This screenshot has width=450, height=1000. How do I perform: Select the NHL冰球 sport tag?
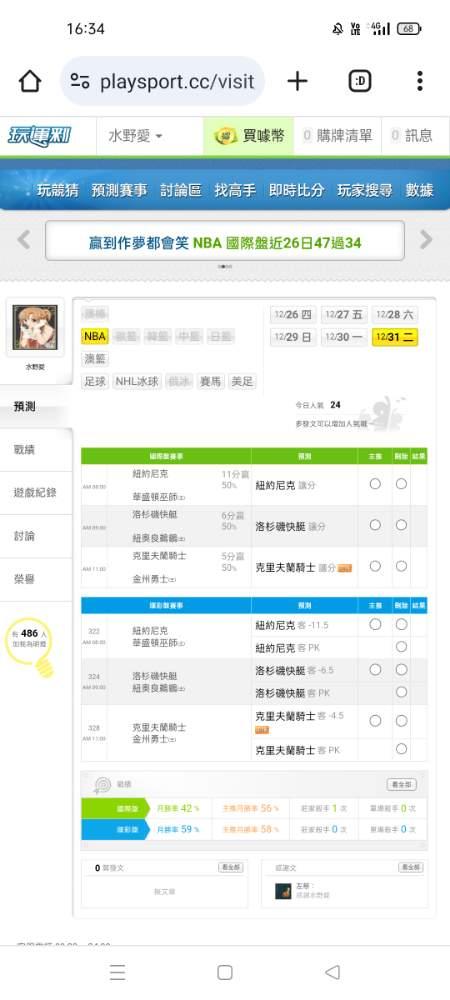137,381
